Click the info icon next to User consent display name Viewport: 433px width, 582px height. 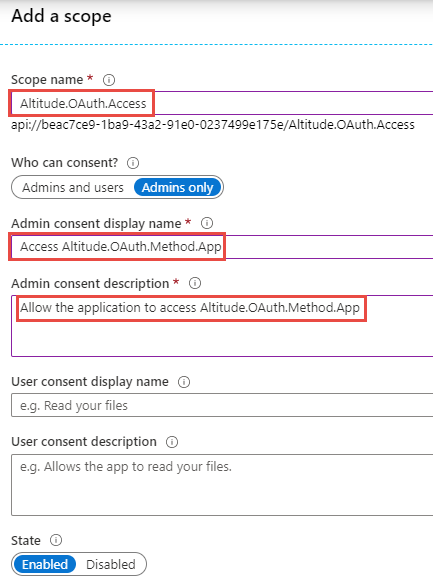(184, 382)
